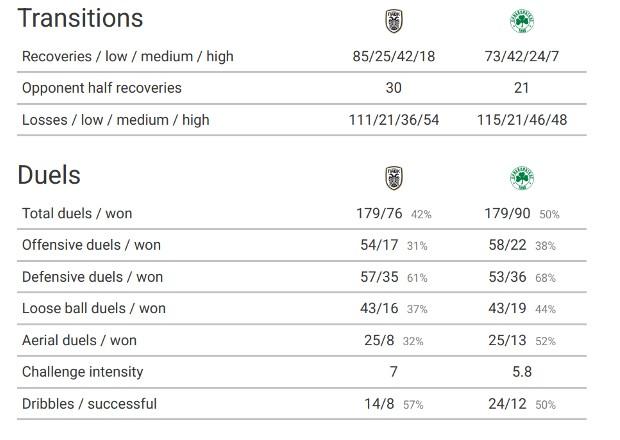Click the Panathinaikos shamrock logo in Transitions header
This screenshot has height=440, width=620.
[x=522, y=21]
